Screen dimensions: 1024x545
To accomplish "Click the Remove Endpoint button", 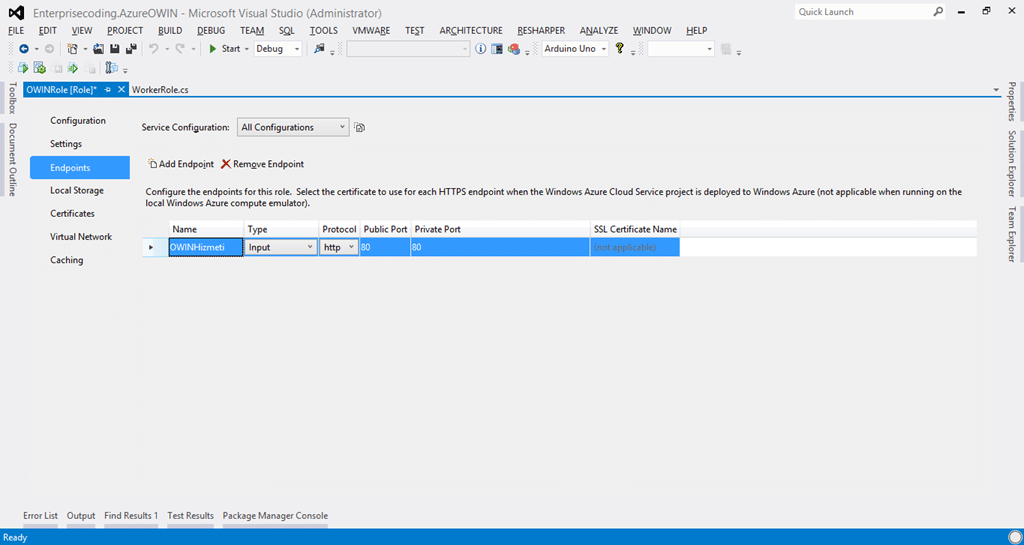I will tap(263, 164).
